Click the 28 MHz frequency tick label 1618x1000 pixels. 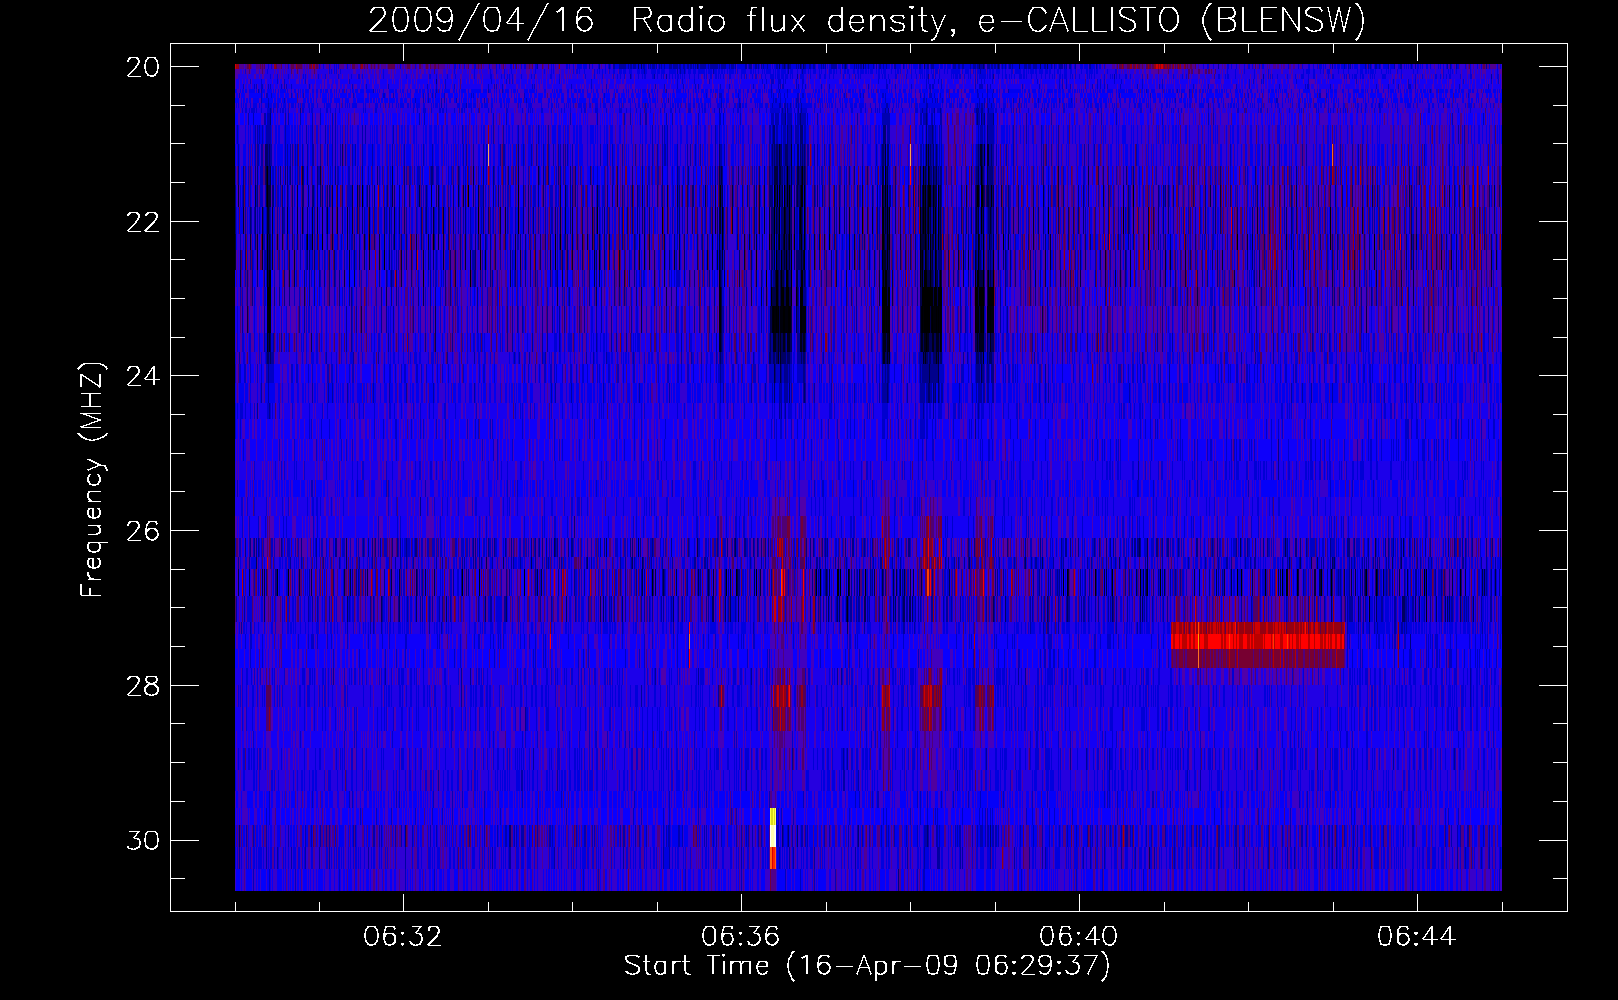click(x=142, y=685)
